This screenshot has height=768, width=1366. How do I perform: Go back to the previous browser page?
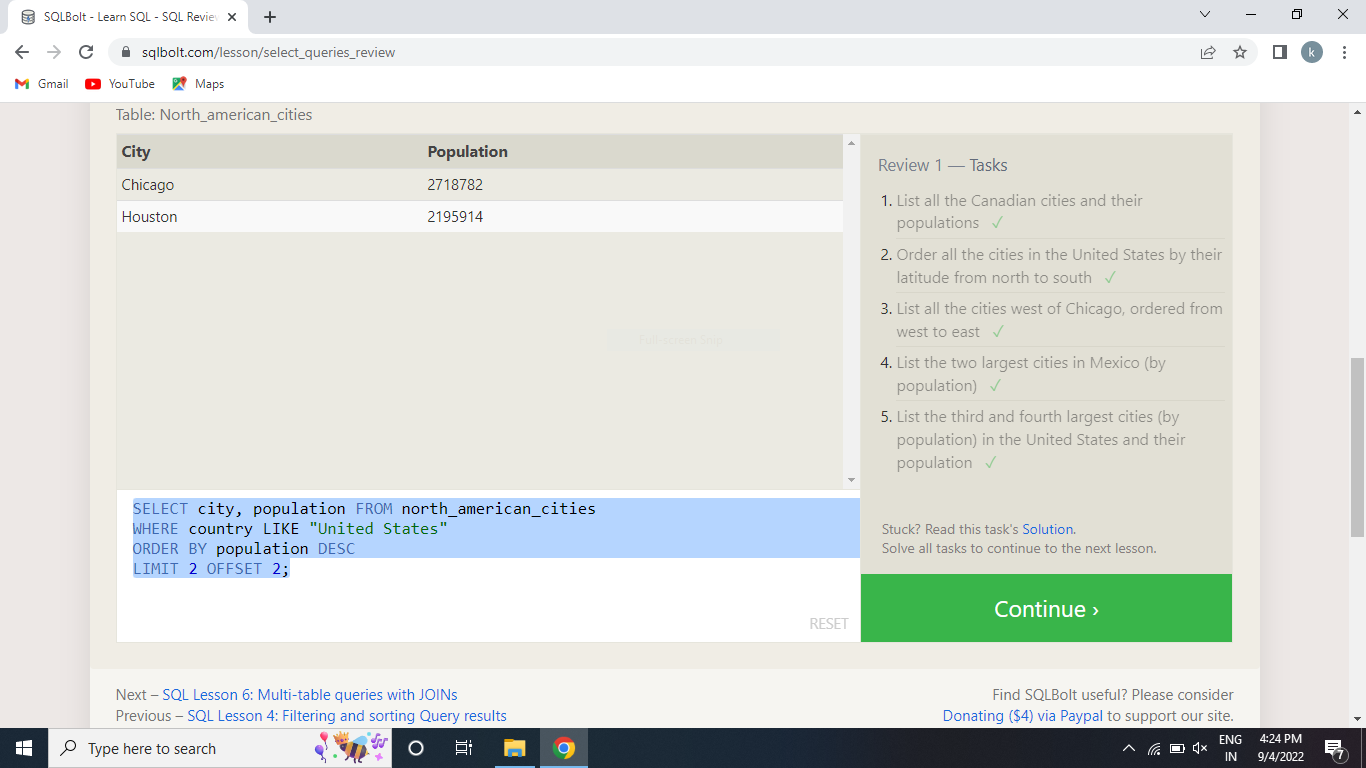tap(22, 52)
